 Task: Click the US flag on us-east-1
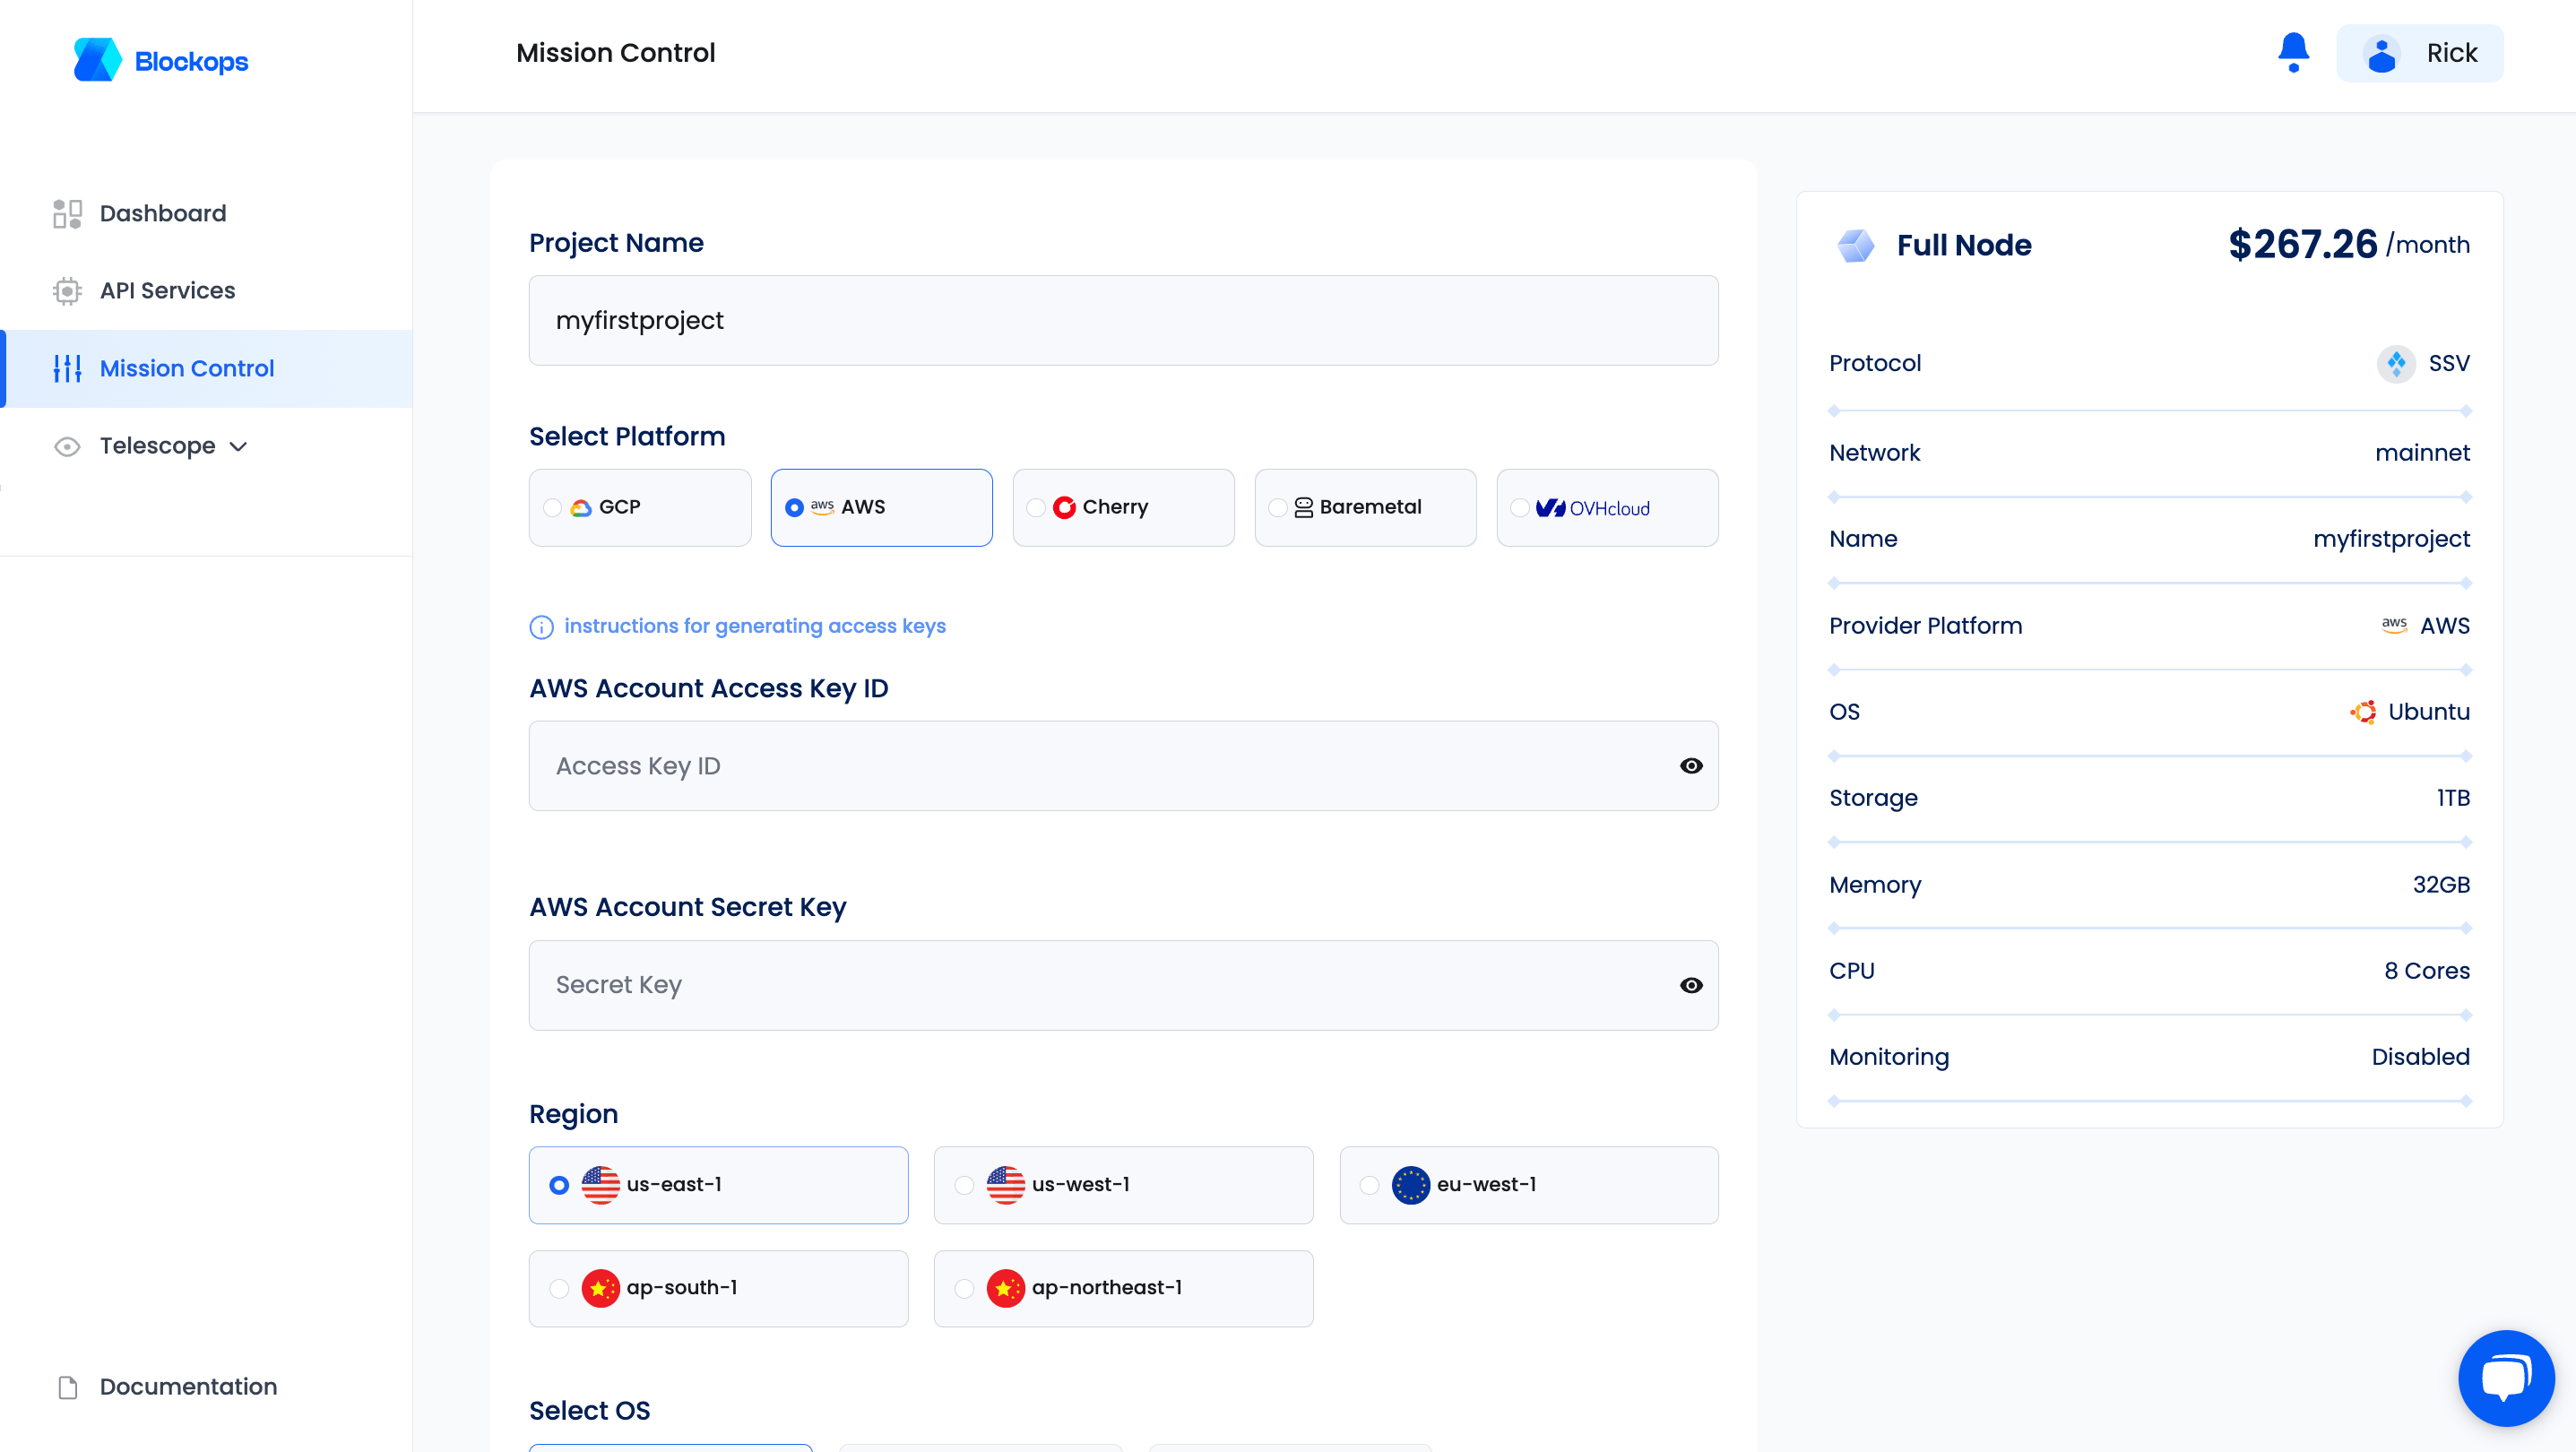pyautogui.click(x=601, y=1185)
